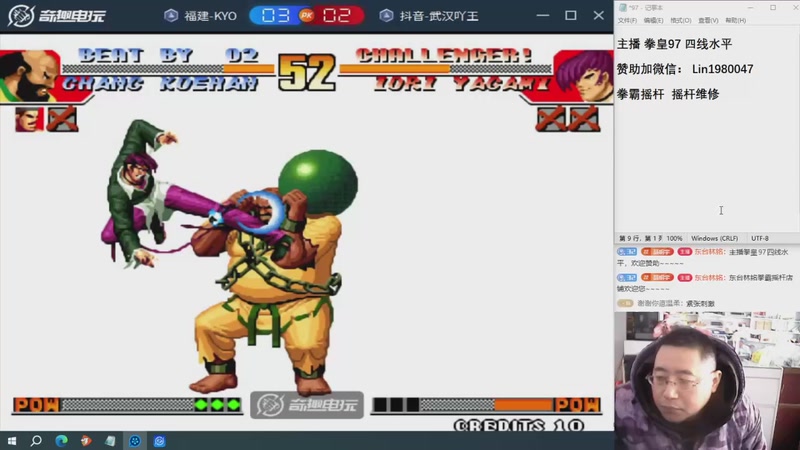Screen dimensions: 800x450
Task: Click the badge icon beside 抖音-武汉吖王
Action: tap(386, 16)
